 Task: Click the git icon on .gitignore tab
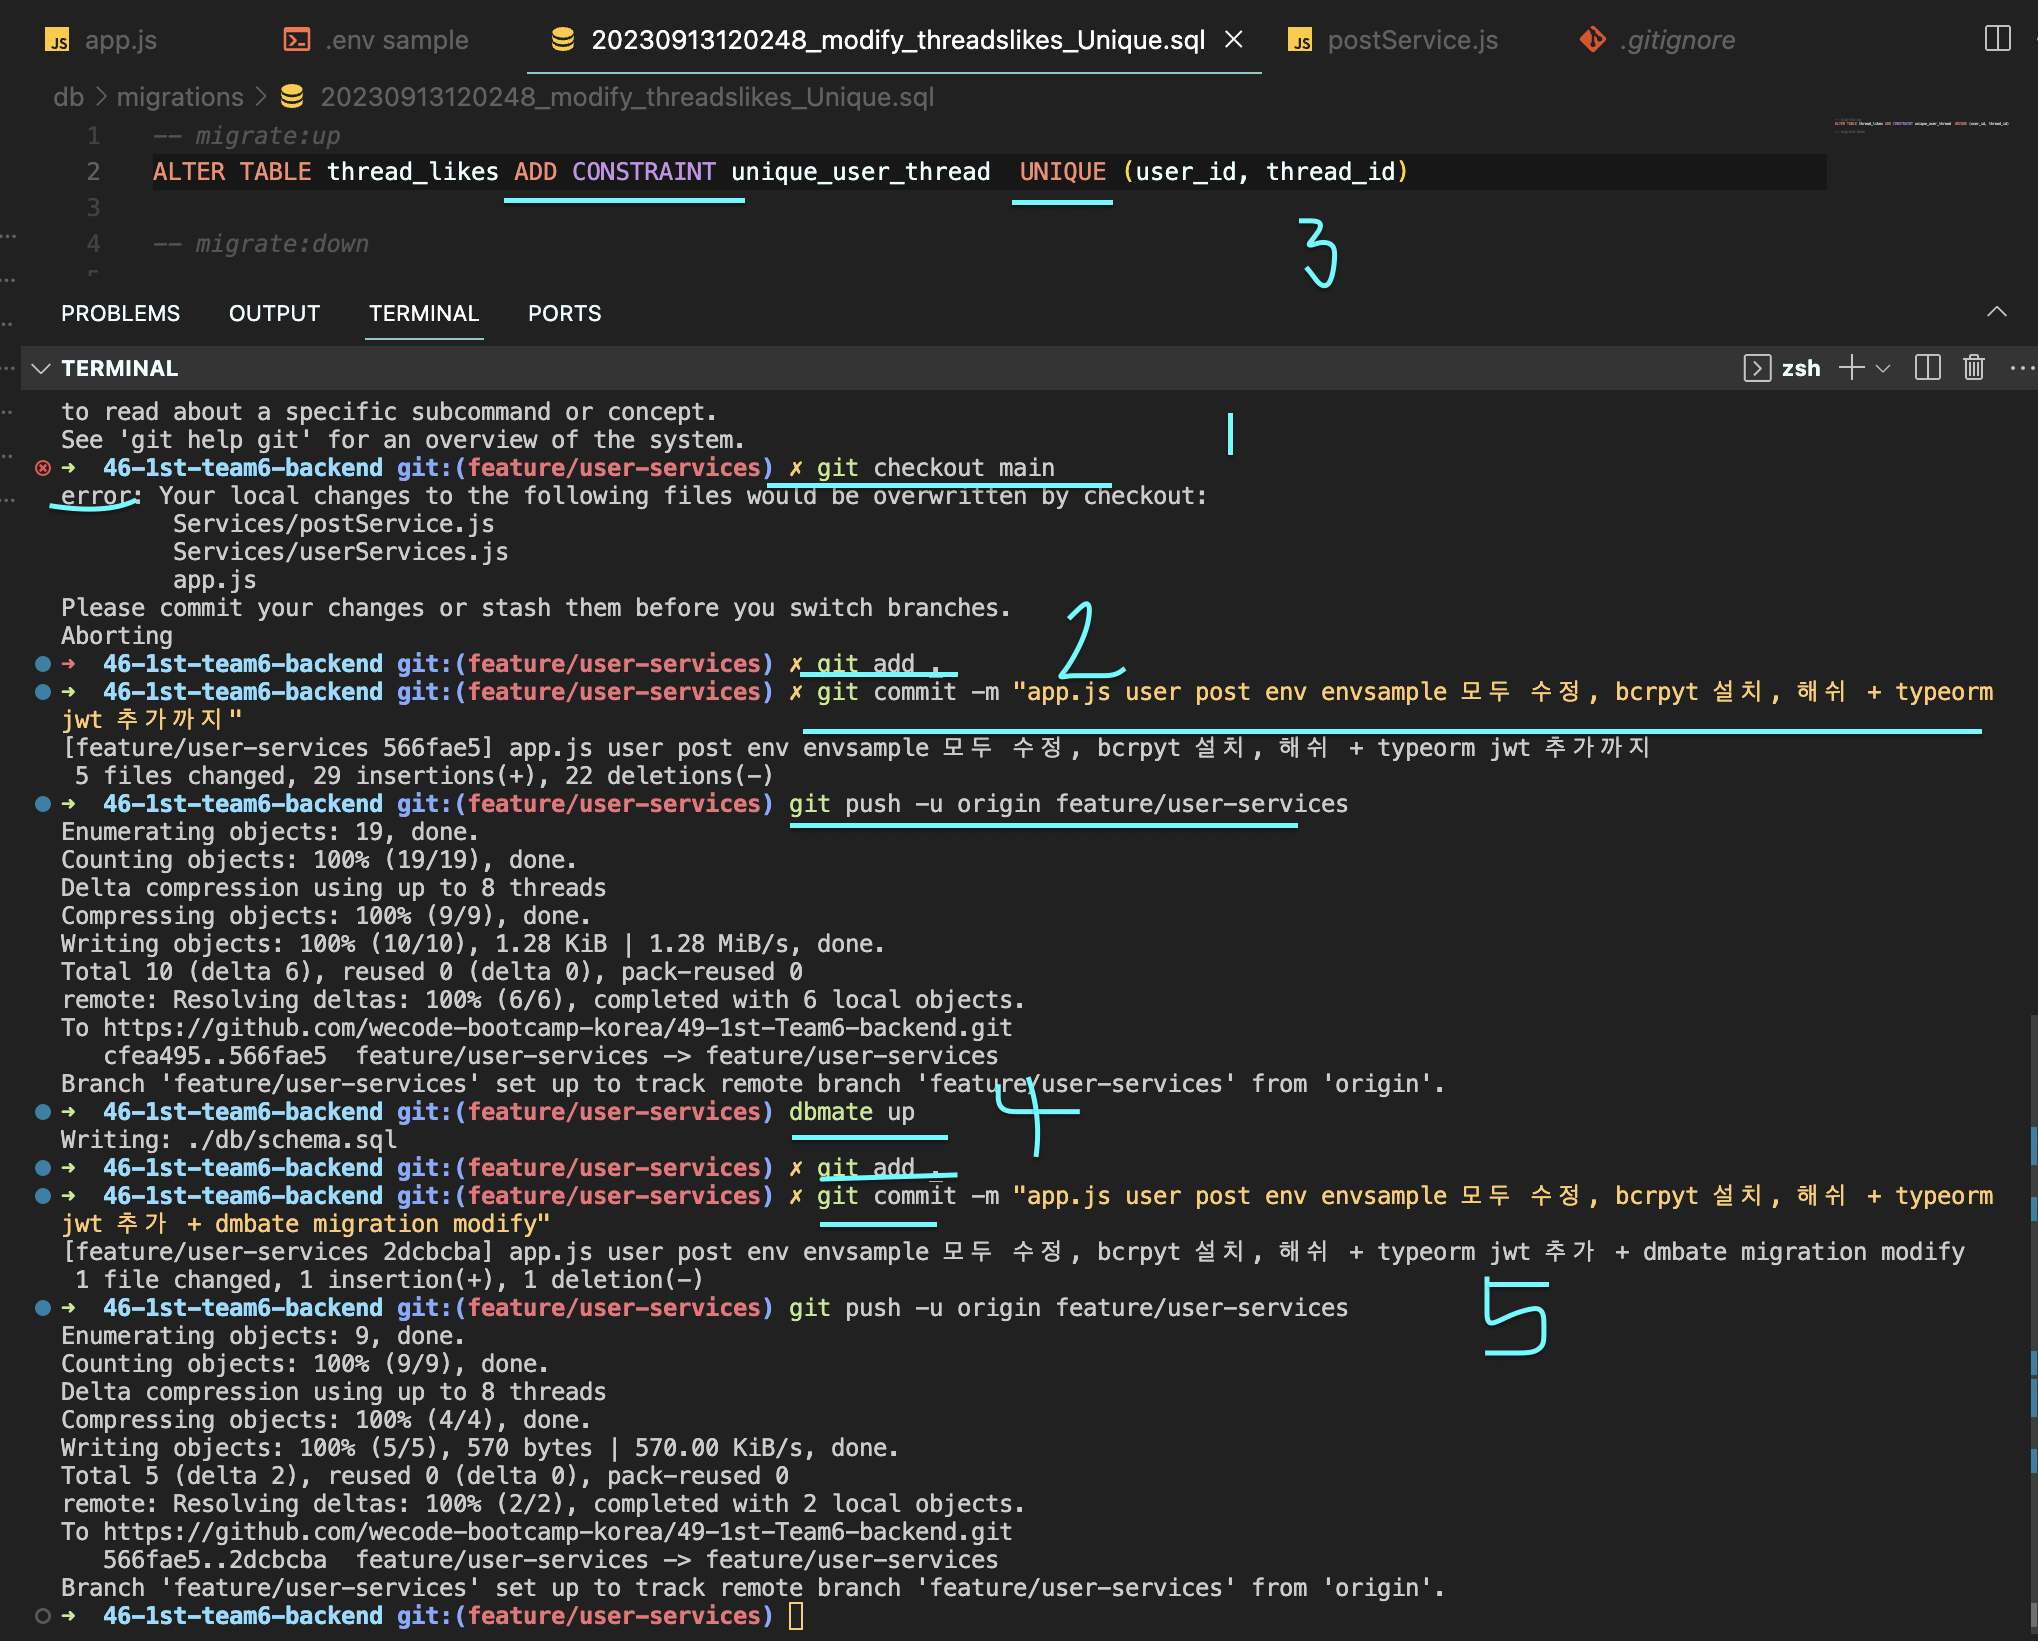[1592, 40]
